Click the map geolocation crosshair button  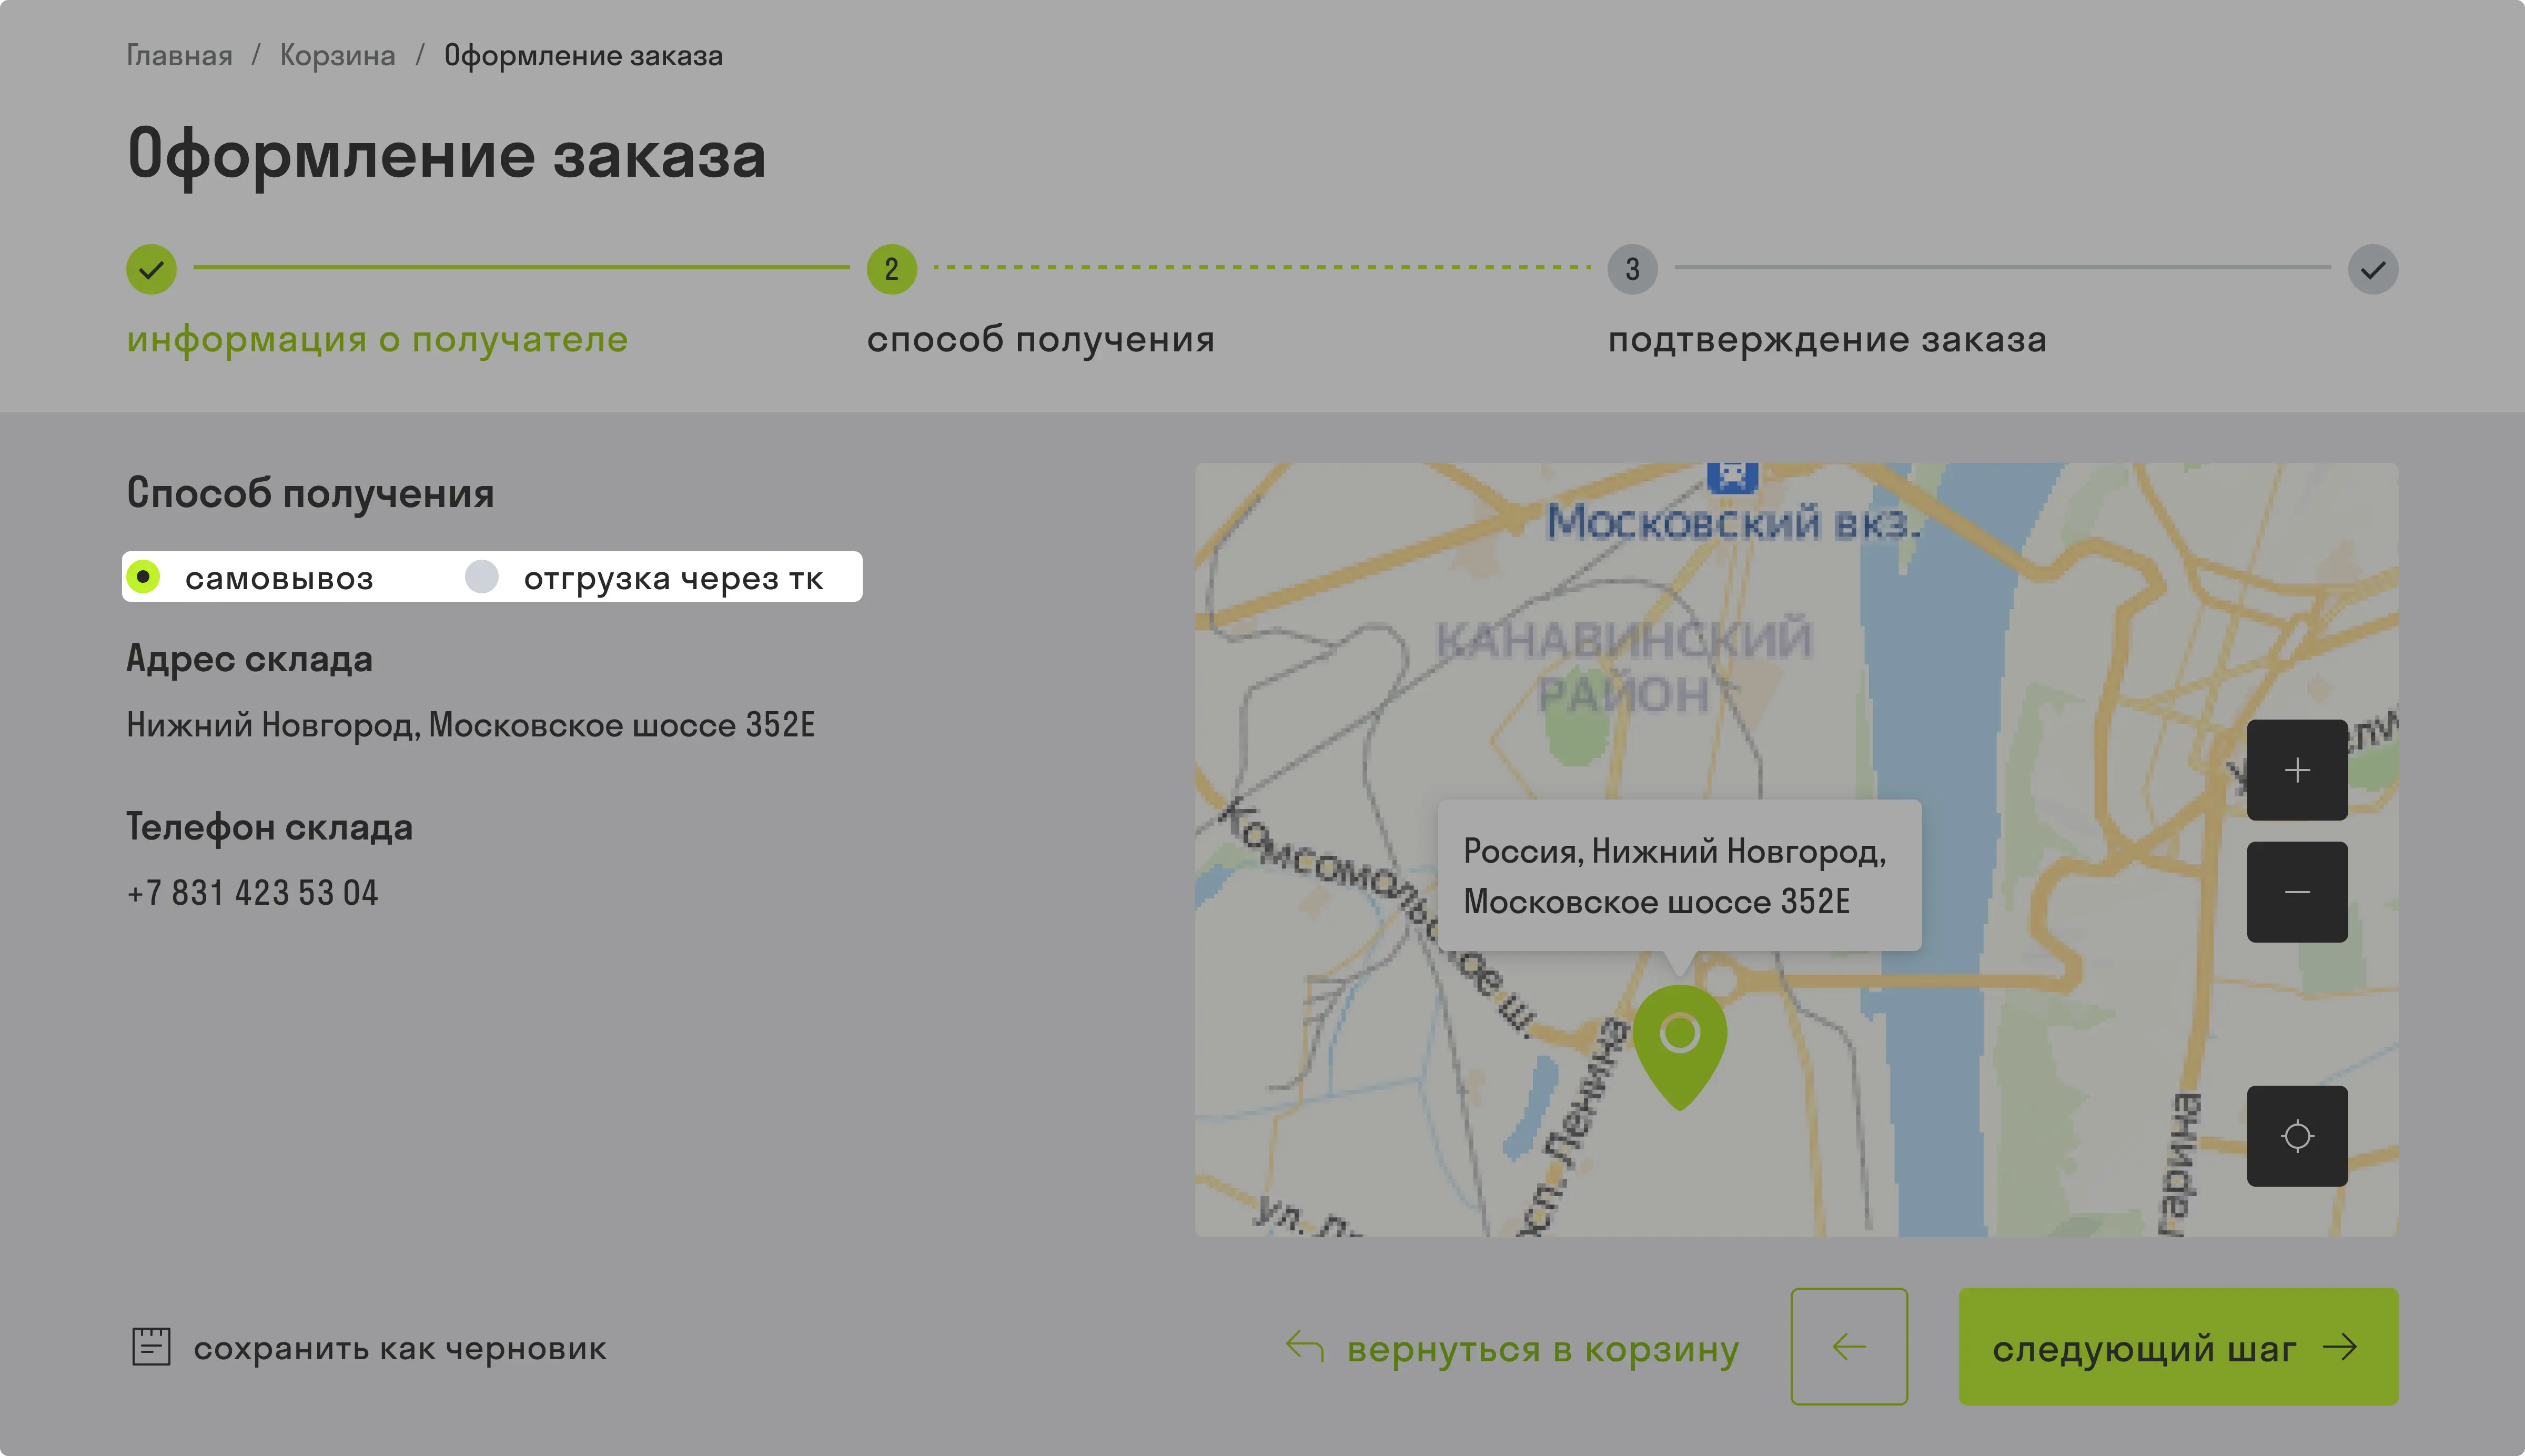(2297, 1136)
